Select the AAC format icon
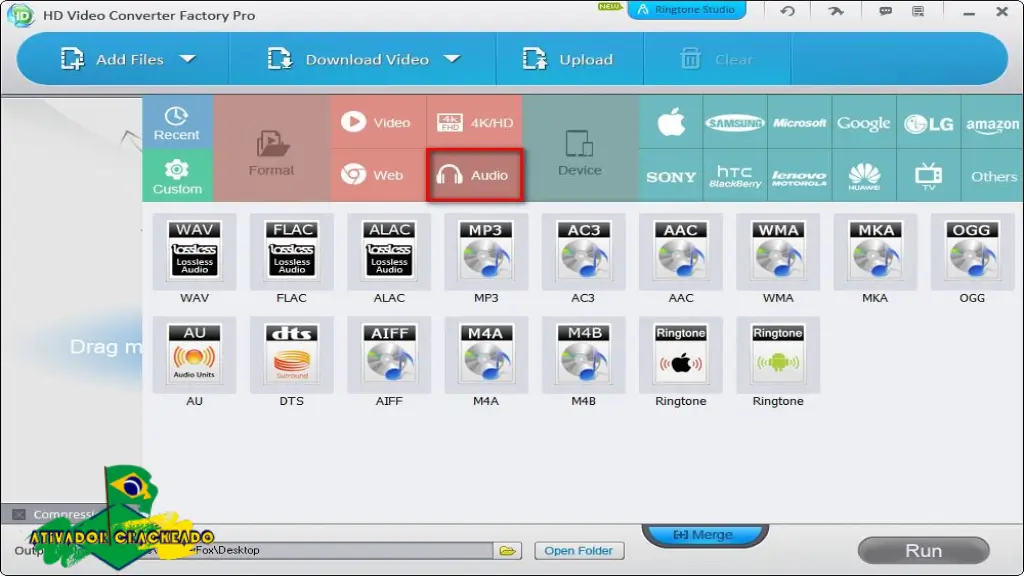Screen dimensions: 1024x576 (x=680, y=252)
